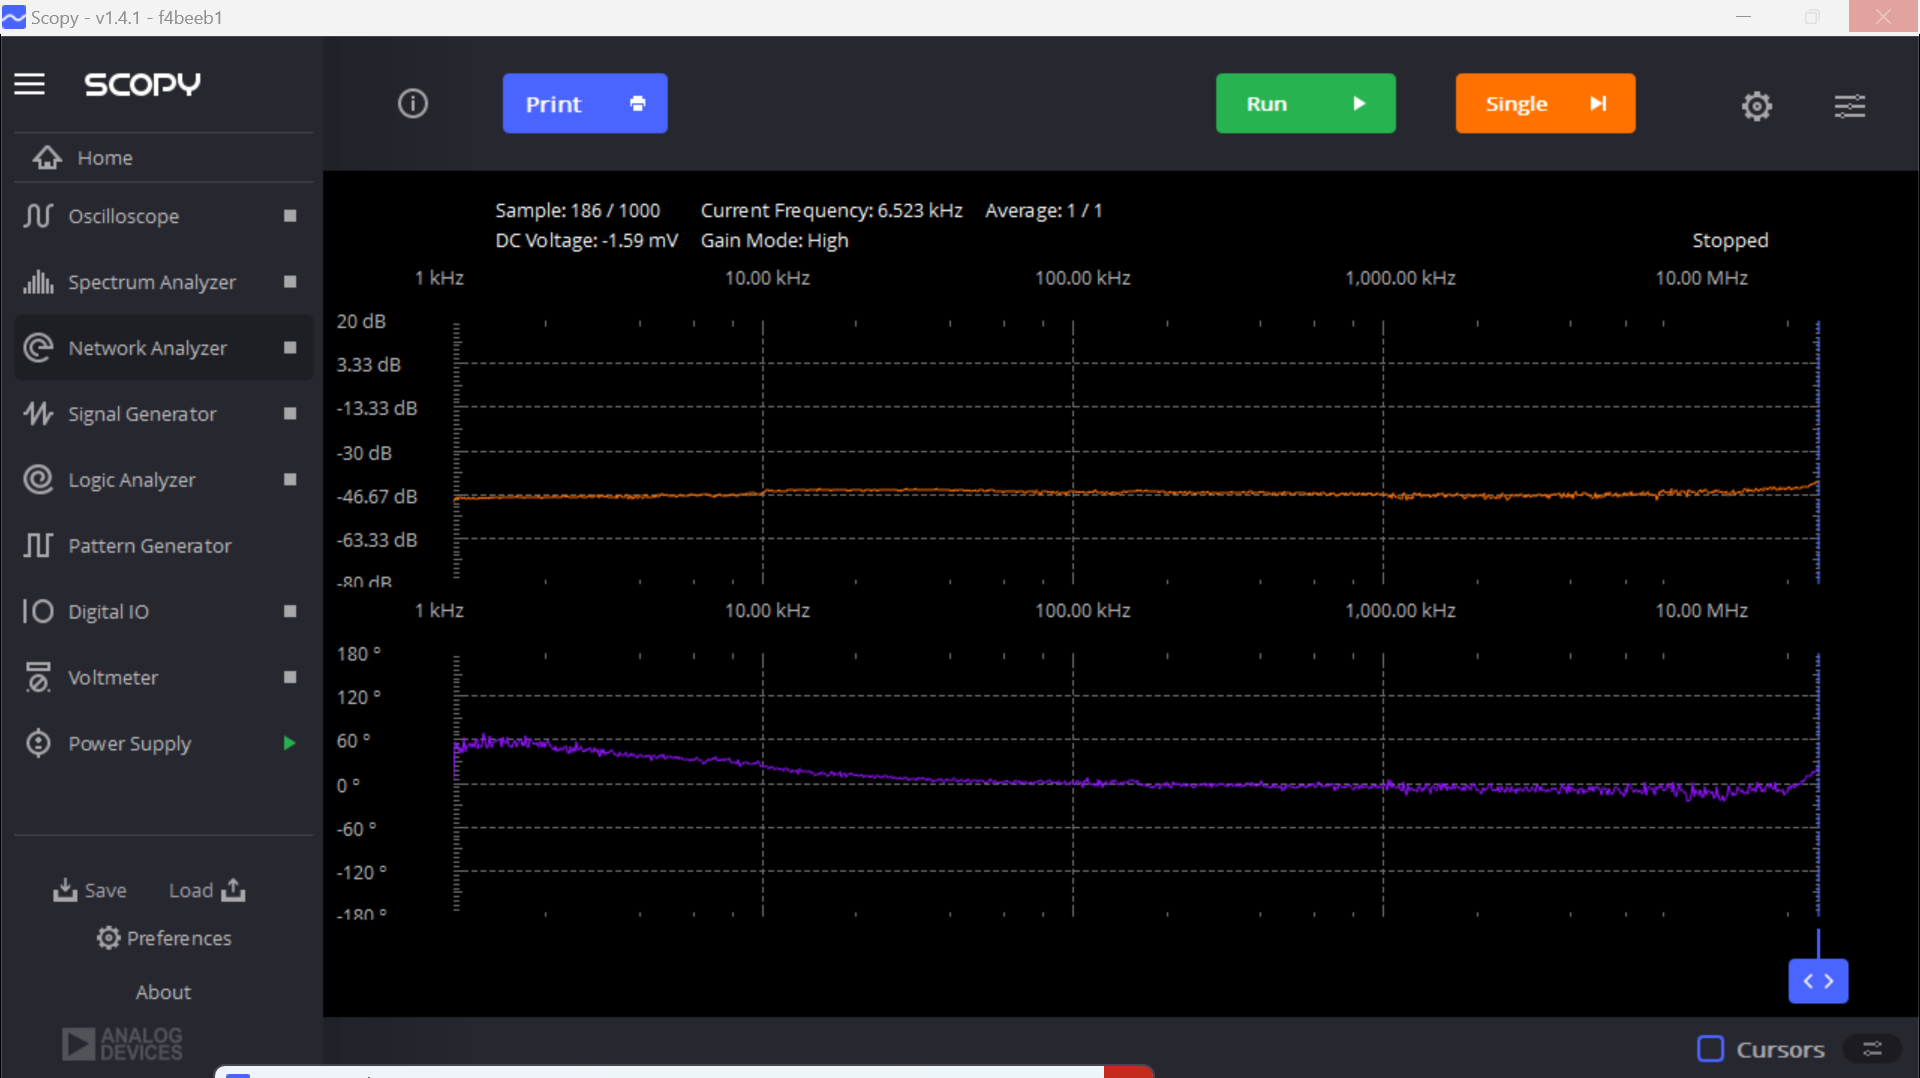
Task: Click the printer icon in Print
Action: [x=638, y=104]
